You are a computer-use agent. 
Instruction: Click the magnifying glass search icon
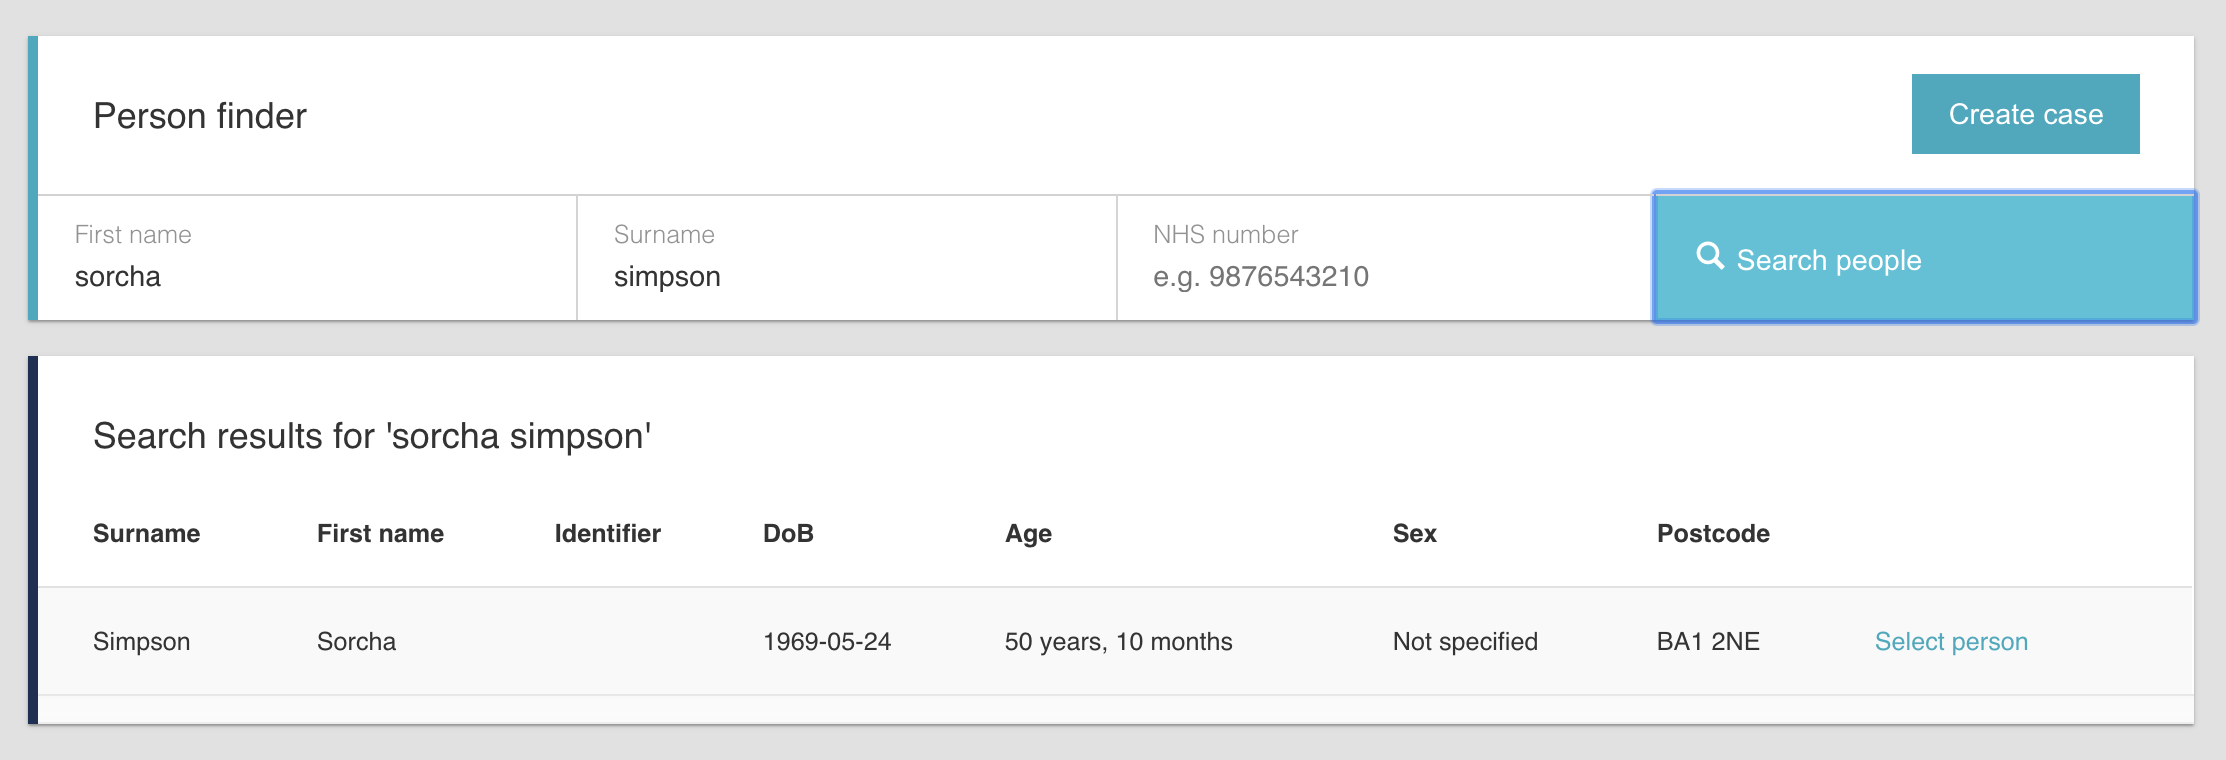pyautogui.click(x=1710, y=257)
